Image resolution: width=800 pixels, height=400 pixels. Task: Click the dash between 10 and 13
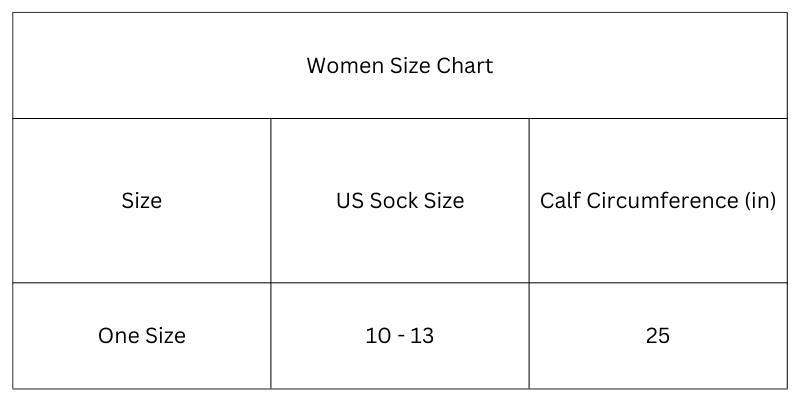click(400, 337)
